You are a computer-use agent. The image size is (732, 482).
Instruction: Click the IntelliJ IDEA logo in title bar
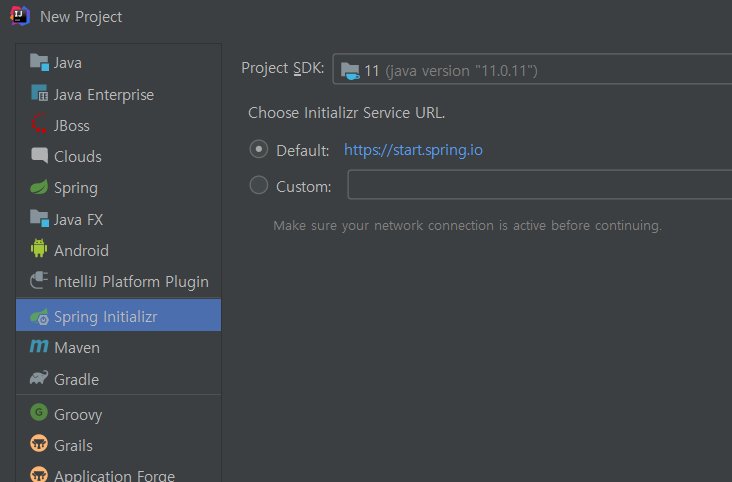pos(20,16)
